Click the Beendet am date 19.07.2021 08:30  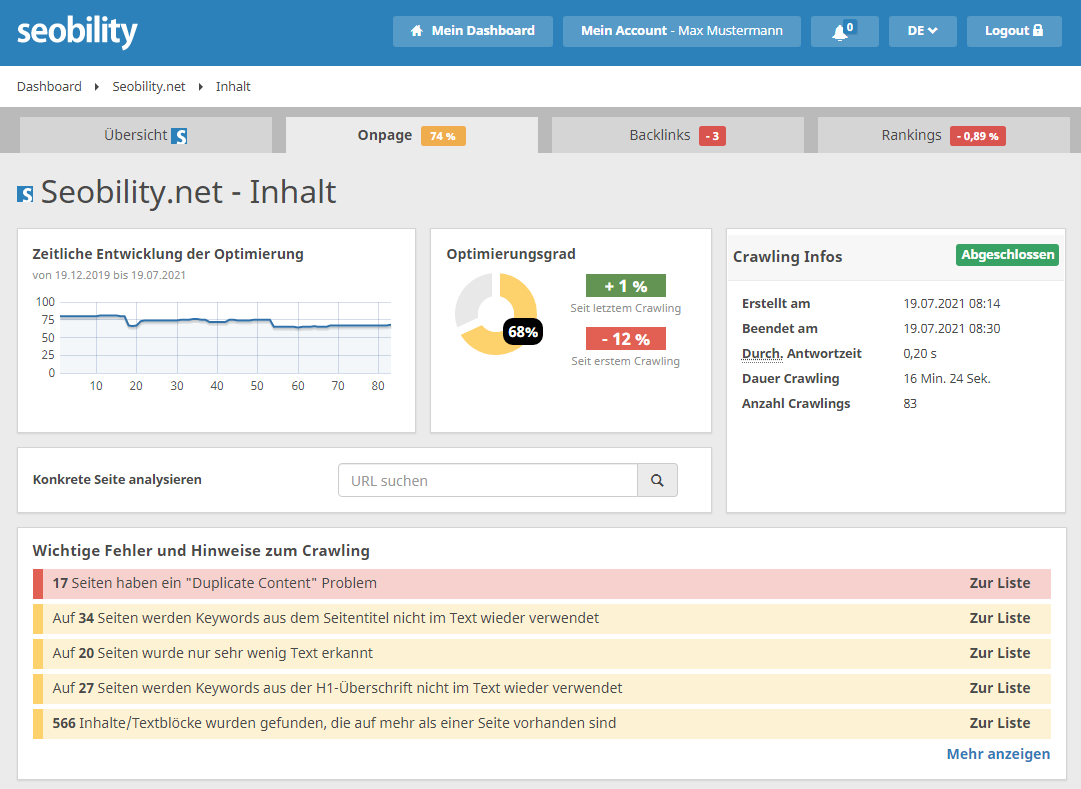pyautogui.click(x=951, y=328)
